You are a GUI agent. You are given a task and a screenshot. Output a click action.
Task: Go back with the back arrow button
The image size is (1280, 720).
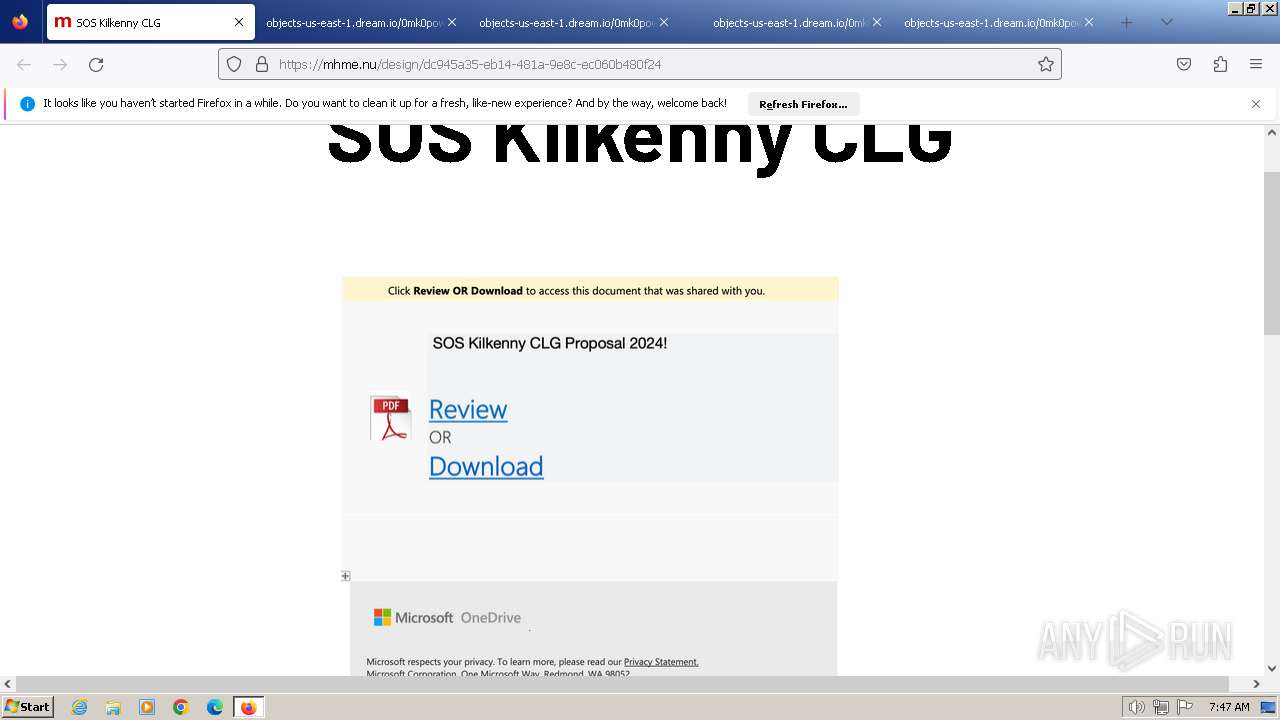[24, 64]
